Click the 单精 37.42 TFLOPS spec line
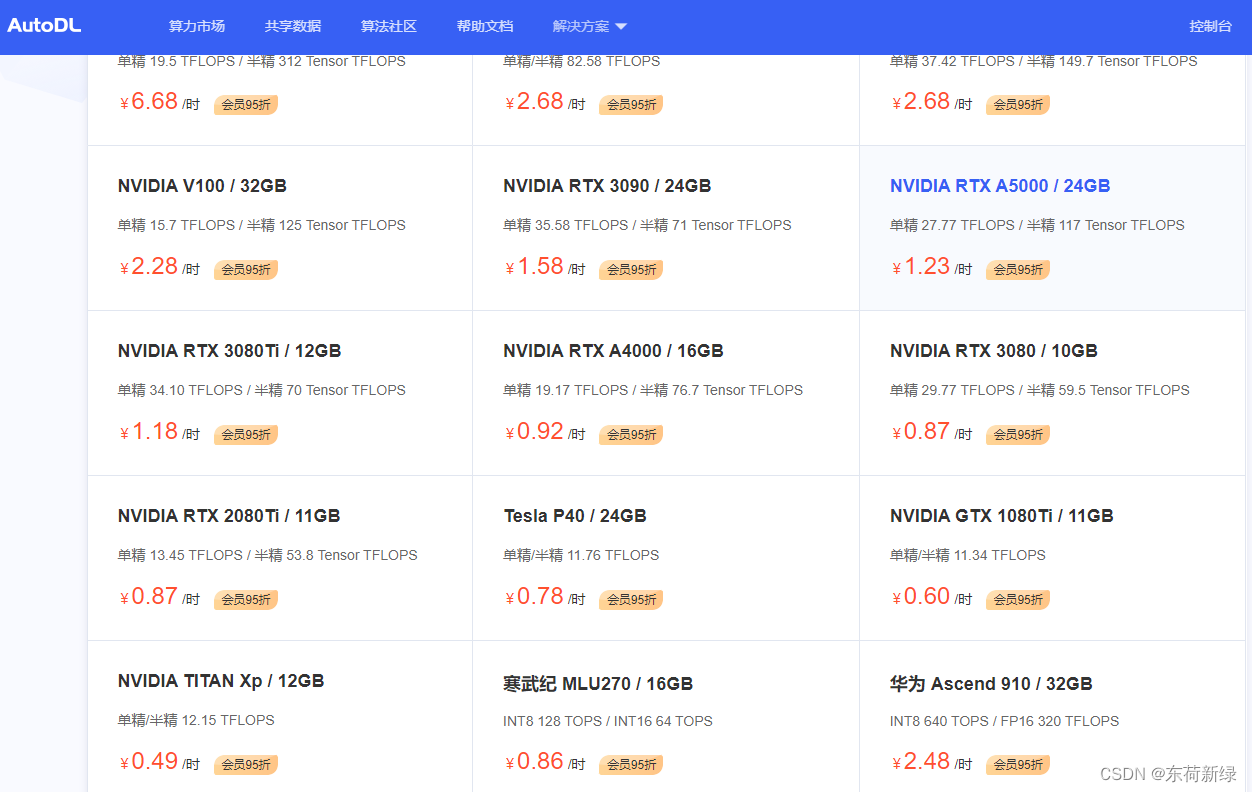Image resolution: width=1252 pixels, height=792 pixels. pos(1044,61)
